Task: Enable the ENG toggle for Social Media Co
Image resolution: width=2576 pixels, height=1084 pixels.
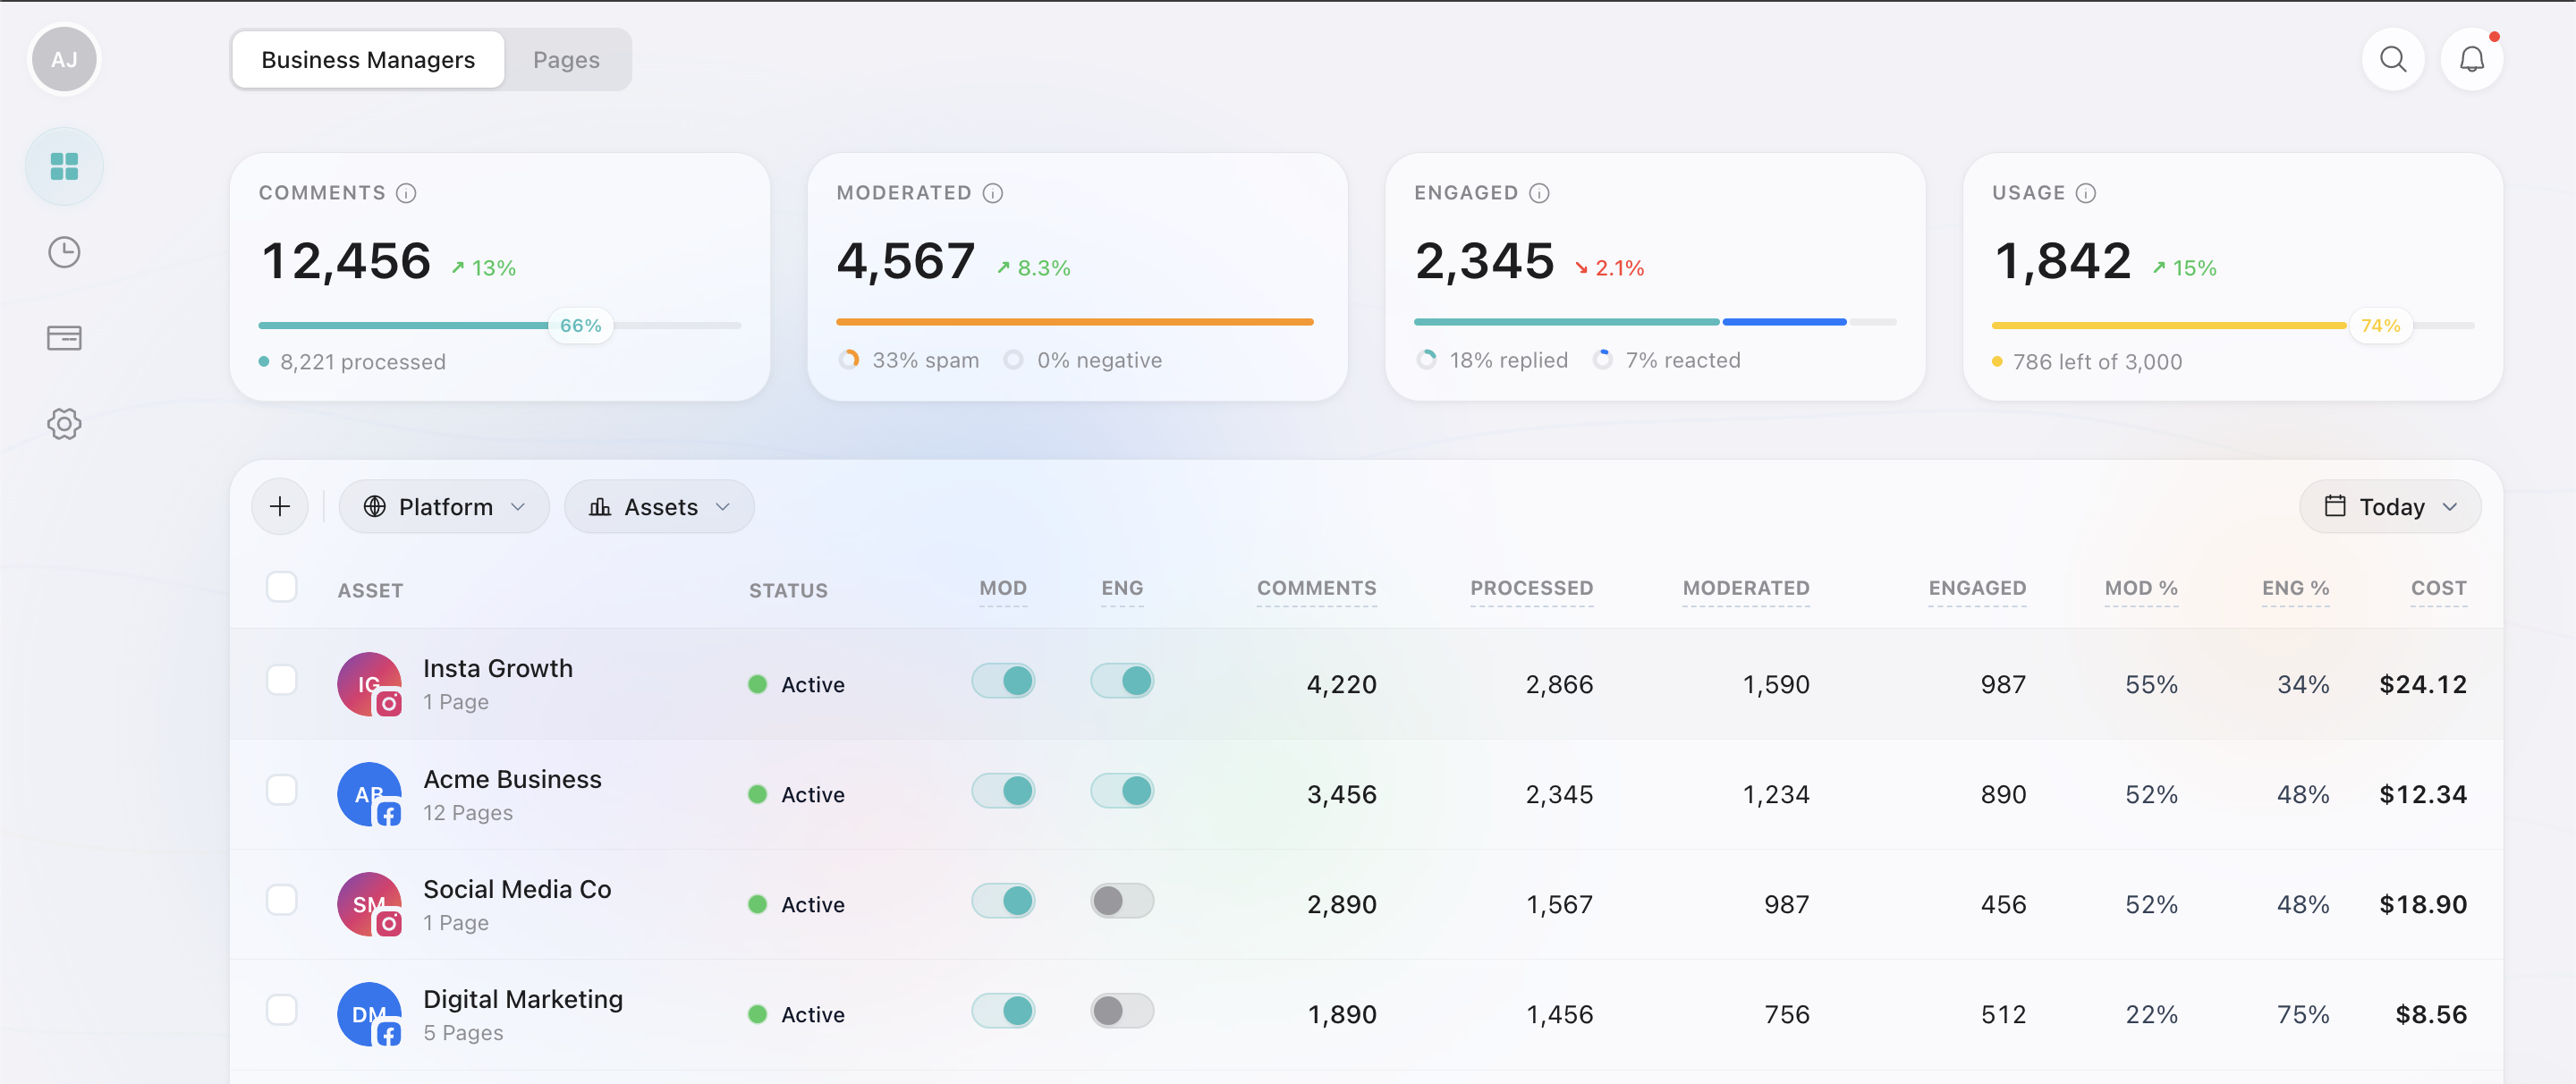Action: tap(1122, 901)
